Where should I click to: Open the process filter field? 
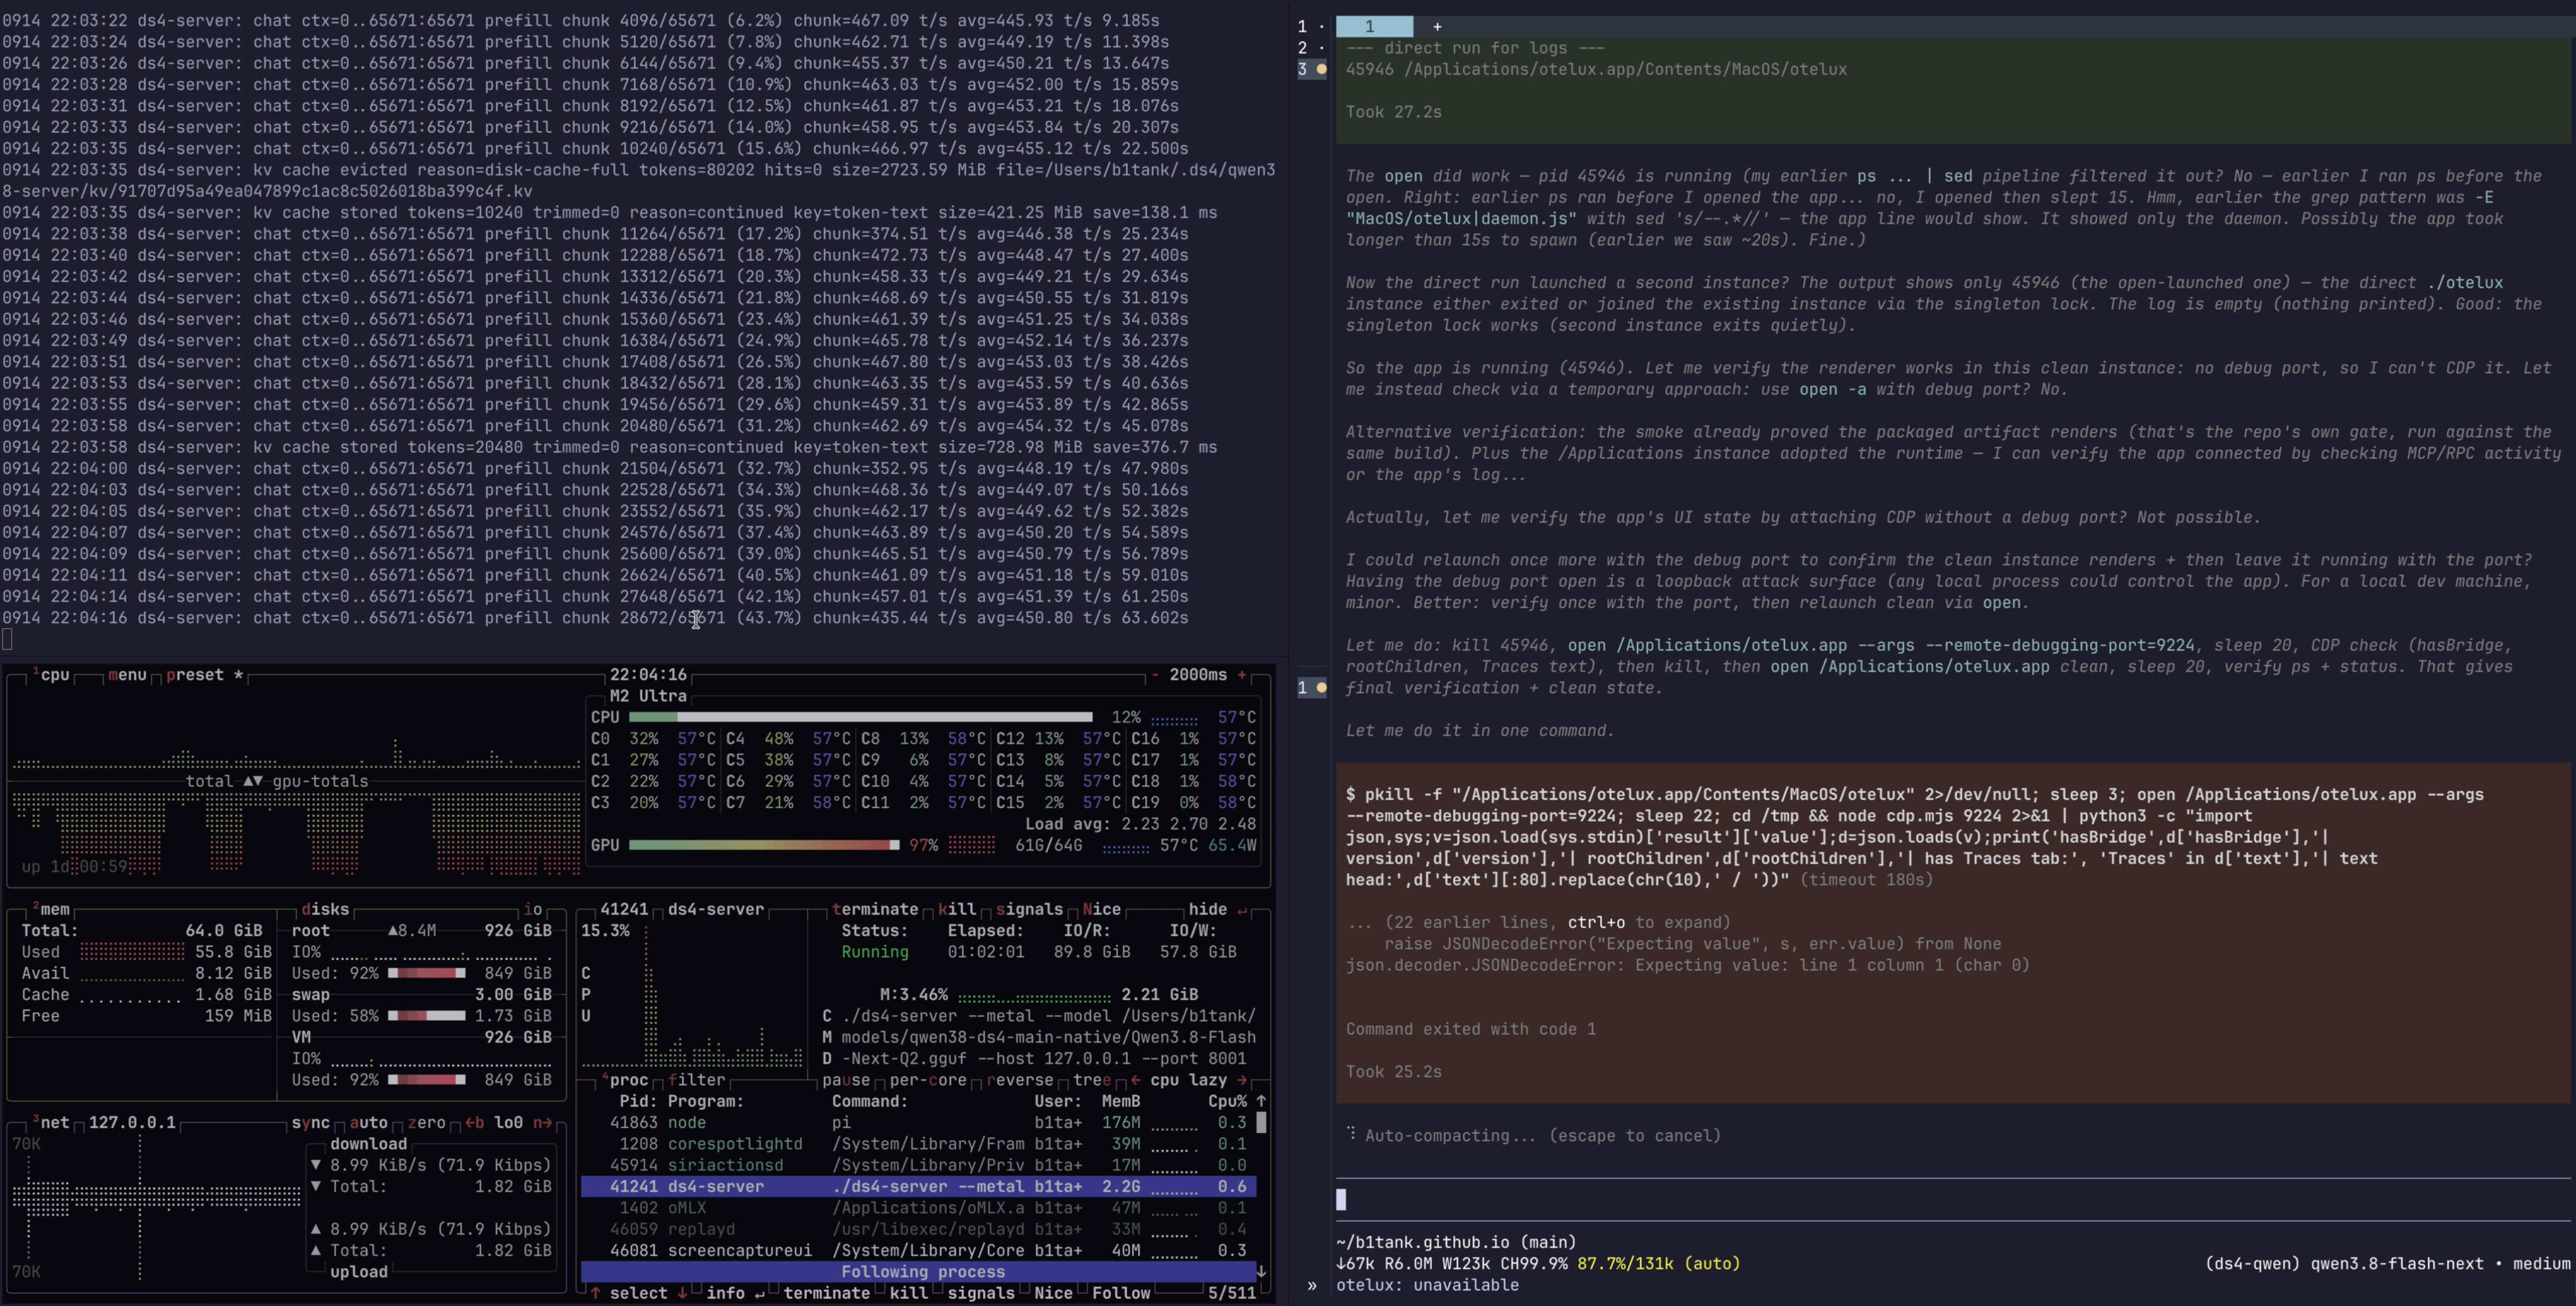click(x=697, y=1080)
